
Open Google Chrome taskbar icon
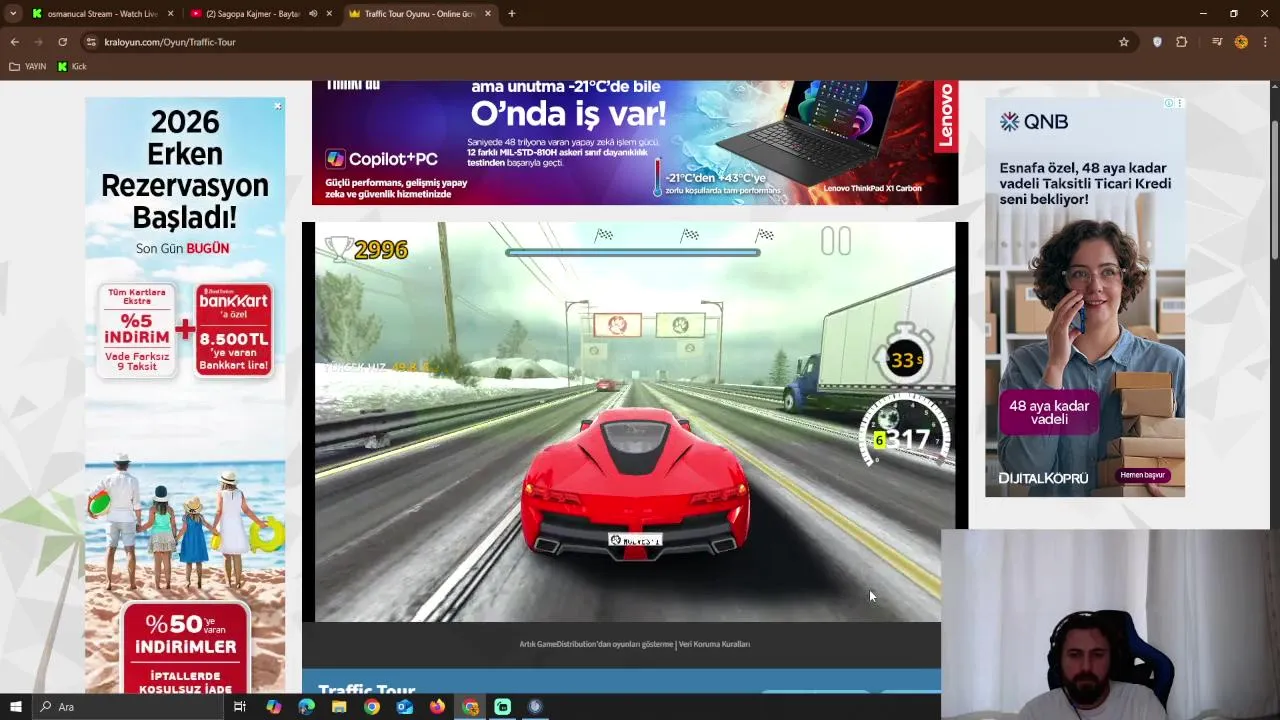pyautogui.click(x=372, y=707)
